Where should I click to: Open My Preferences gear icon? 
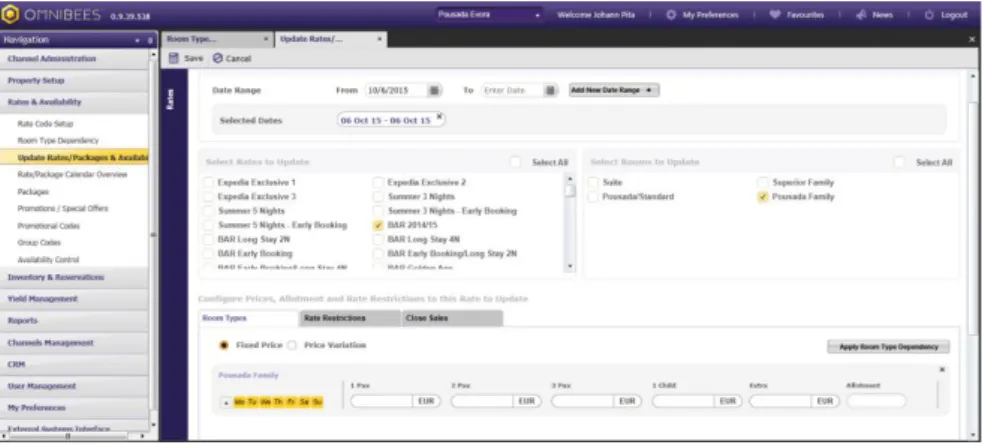[x=671, y=14]
